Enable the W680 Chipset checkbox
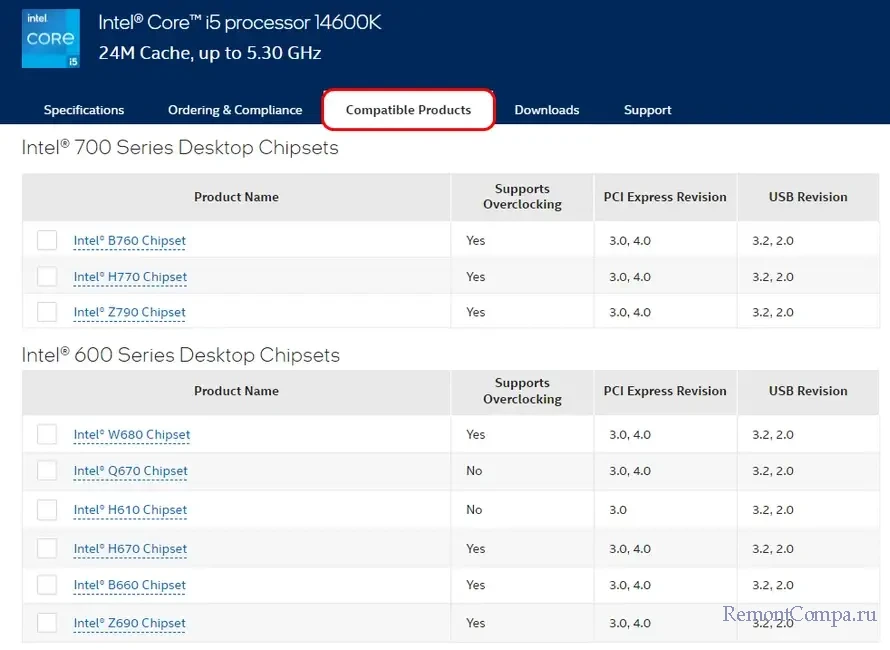Image resolution: width=890 pixels, height=650 pixels. 47,434
